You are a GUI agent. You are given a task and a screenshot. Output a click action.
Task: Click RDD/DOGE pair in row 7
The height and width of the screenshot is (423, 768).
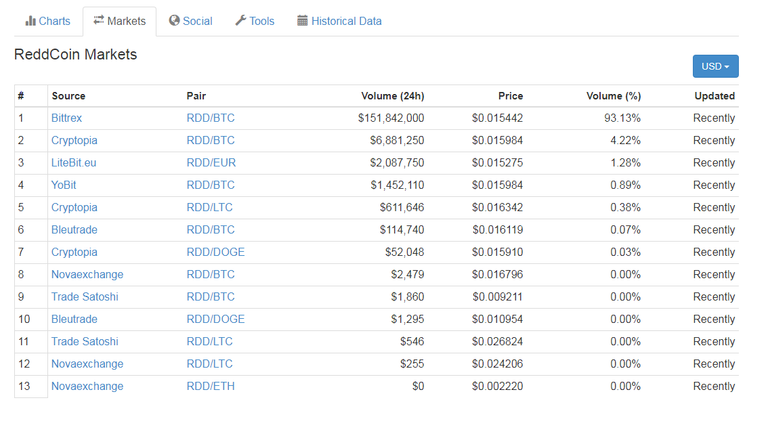[216, 252]
